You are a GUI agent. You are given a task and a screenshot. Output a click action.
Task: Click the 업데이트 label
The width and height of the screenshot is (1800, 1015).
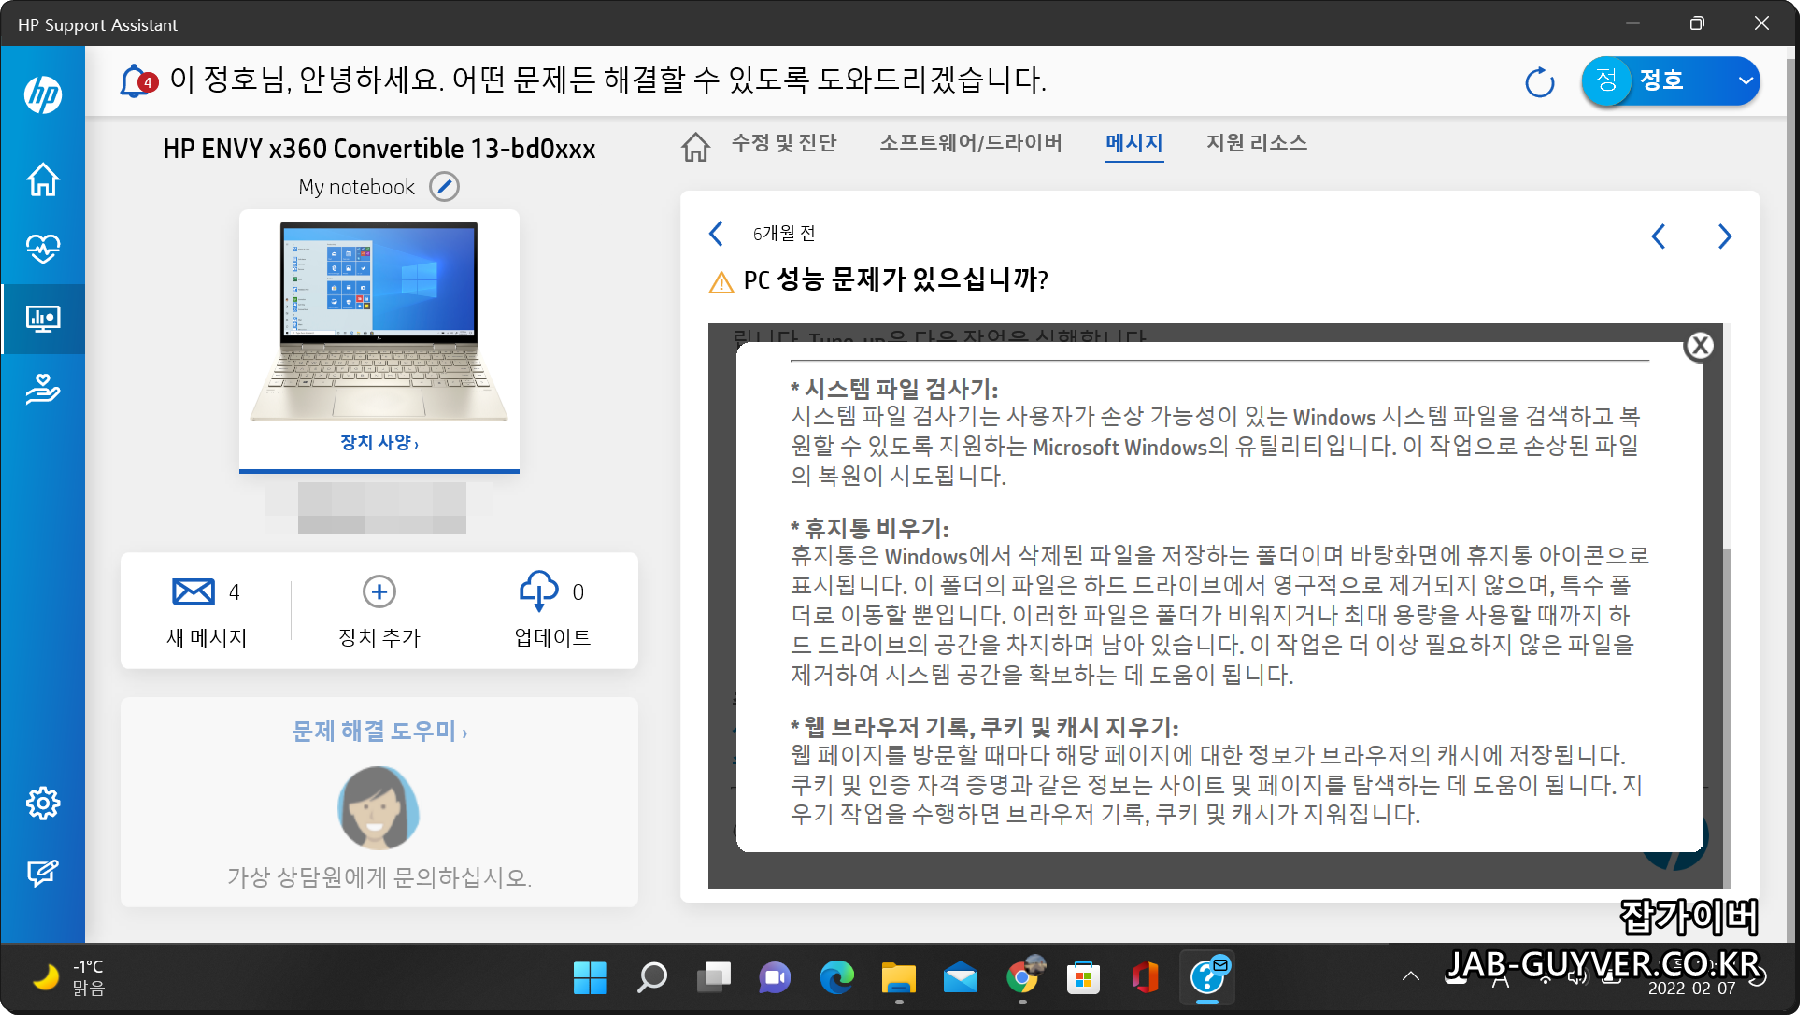[x=553, y=638]
